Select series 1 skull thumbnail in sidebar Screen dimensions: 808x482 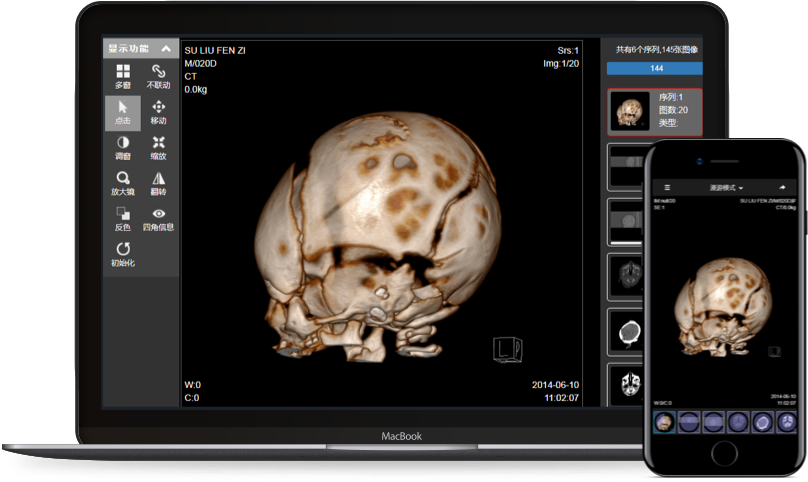point(630,111)
